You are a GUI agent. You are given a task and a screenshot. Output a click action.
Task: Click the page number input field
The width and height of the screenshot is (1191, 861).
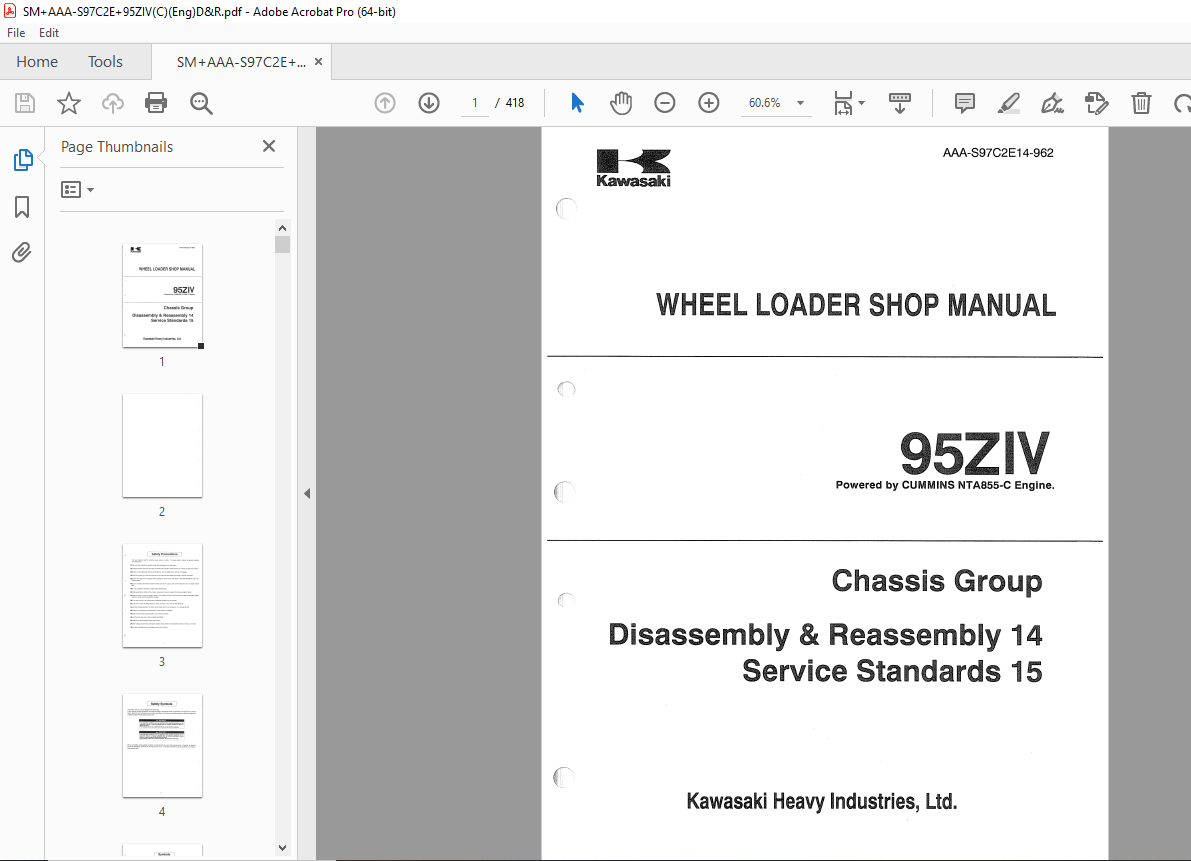[x=475, y=102]
